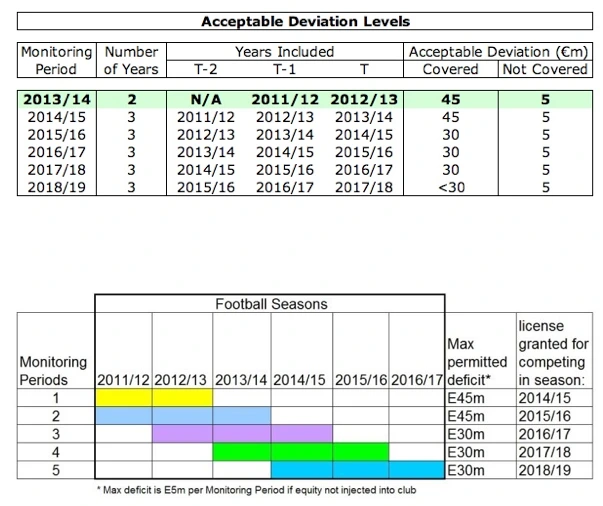Image resolution: width=603 pixels, height=506 pixels.
Task: Select the purple 2014/15 cell in period 3
Action: click(x=302, y=434)
